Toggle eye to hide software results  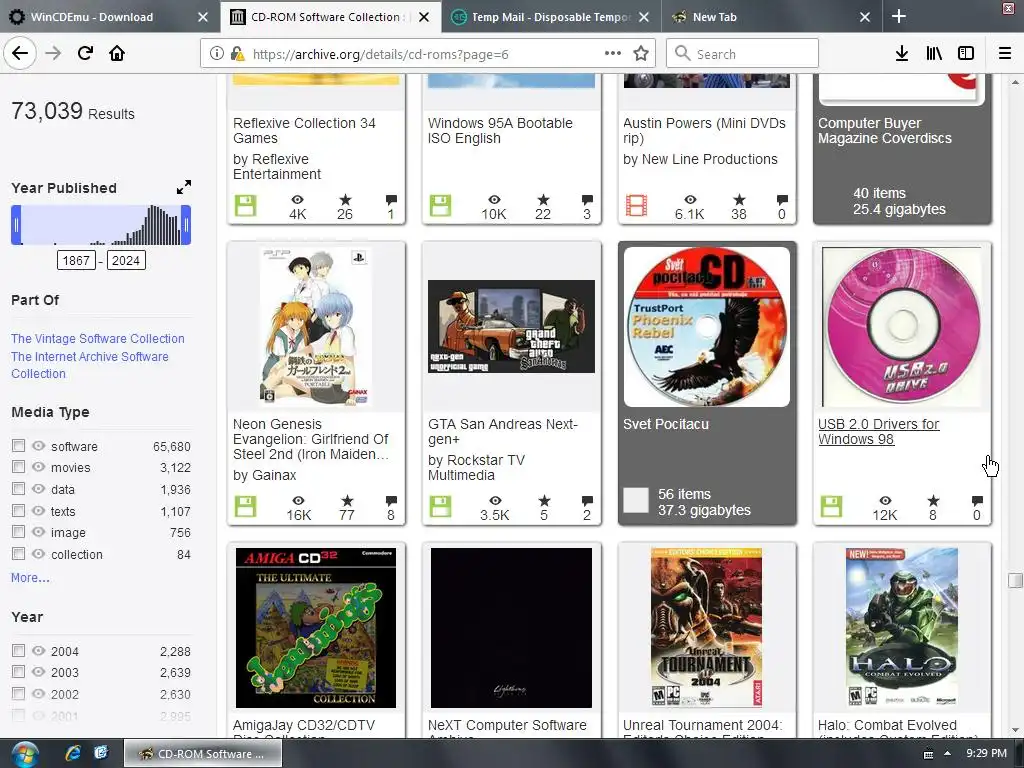point(39,445)
